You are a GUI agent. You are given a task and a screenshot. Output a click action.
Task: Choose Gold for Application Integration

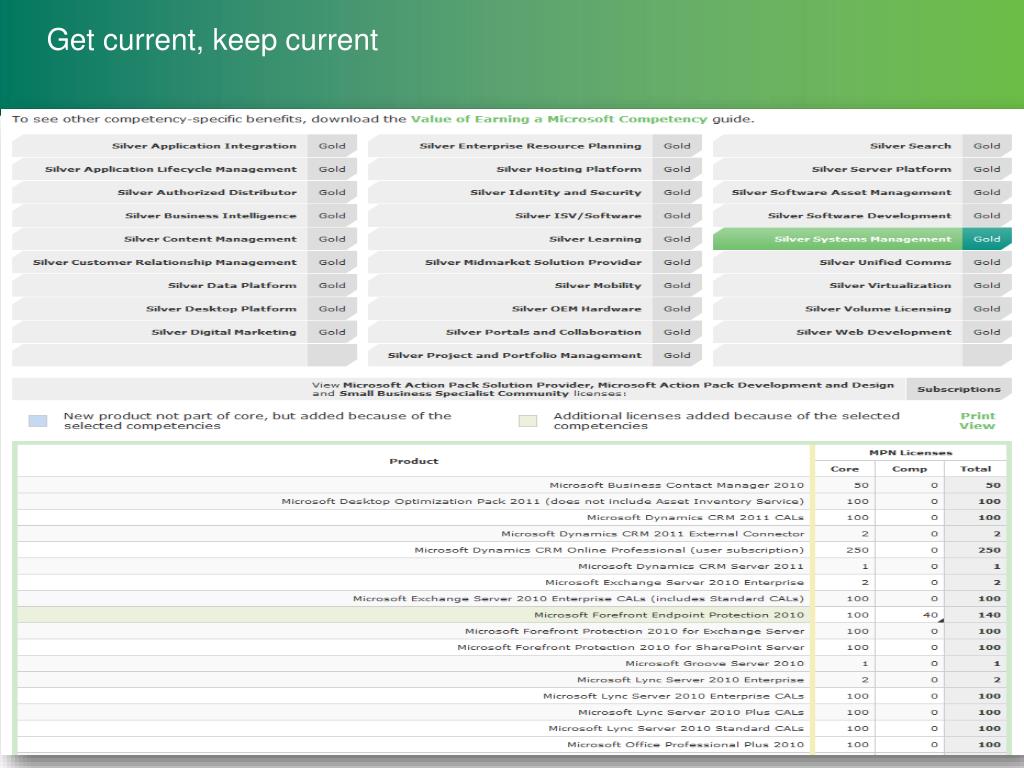[x=332, y=146]
